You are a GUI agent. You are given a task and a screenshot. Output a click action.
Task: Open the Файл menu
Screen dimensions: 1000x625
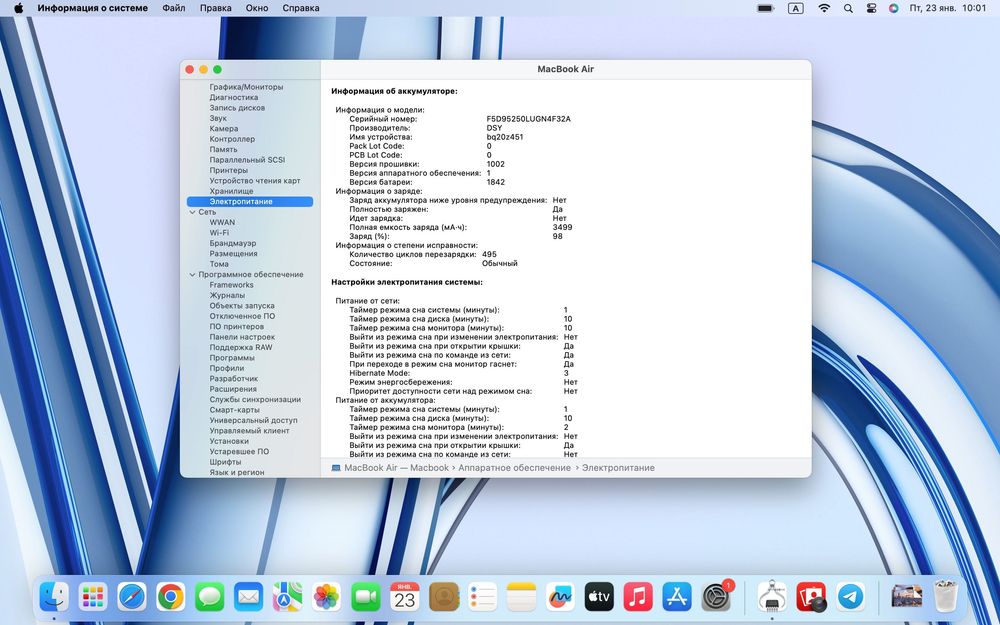pyautogui.click(x=173, y=8)
